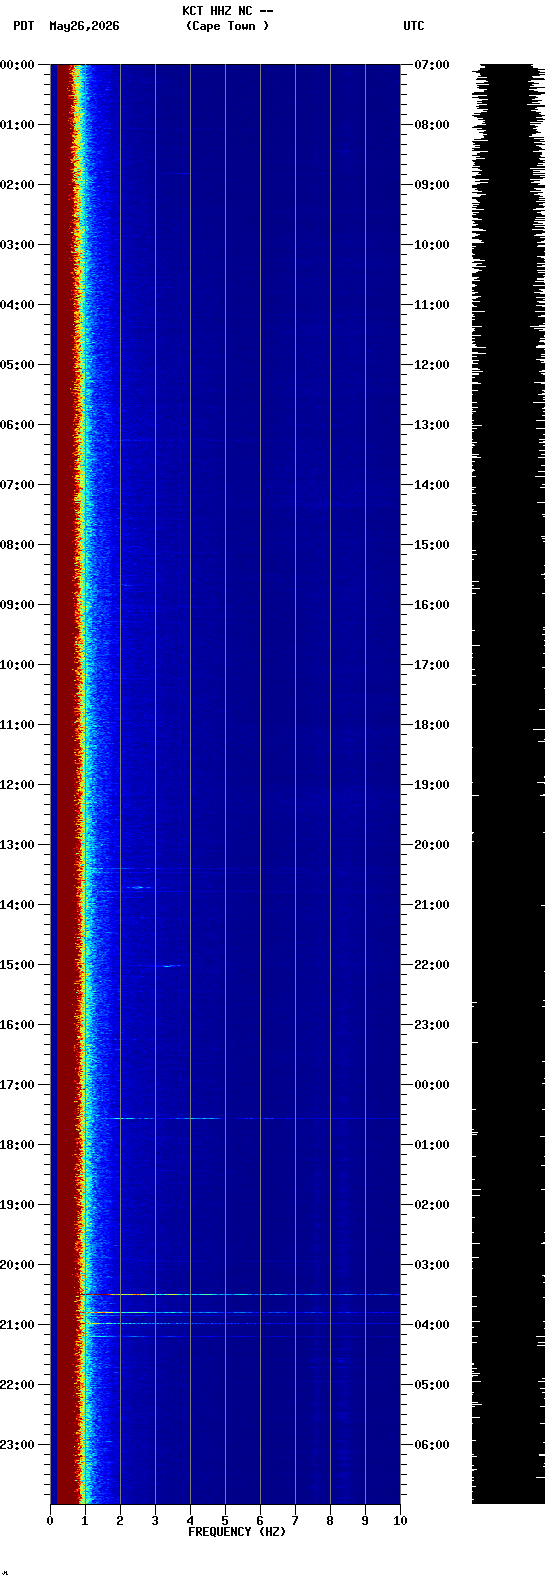
Task: Click the PDT '03:00' time label
Action: coord(18,245)
